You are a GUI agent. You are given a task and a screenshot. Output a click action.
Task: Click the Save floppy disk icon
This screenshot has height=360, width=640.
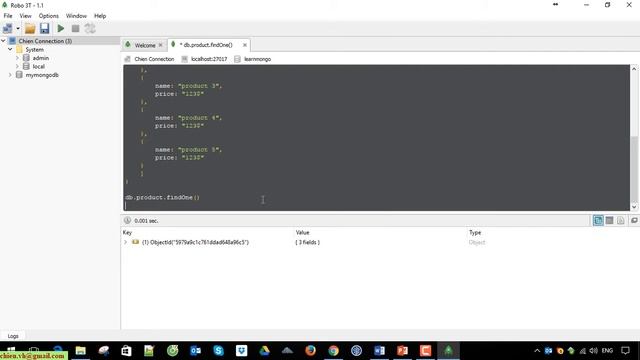[x=44, y=29]
